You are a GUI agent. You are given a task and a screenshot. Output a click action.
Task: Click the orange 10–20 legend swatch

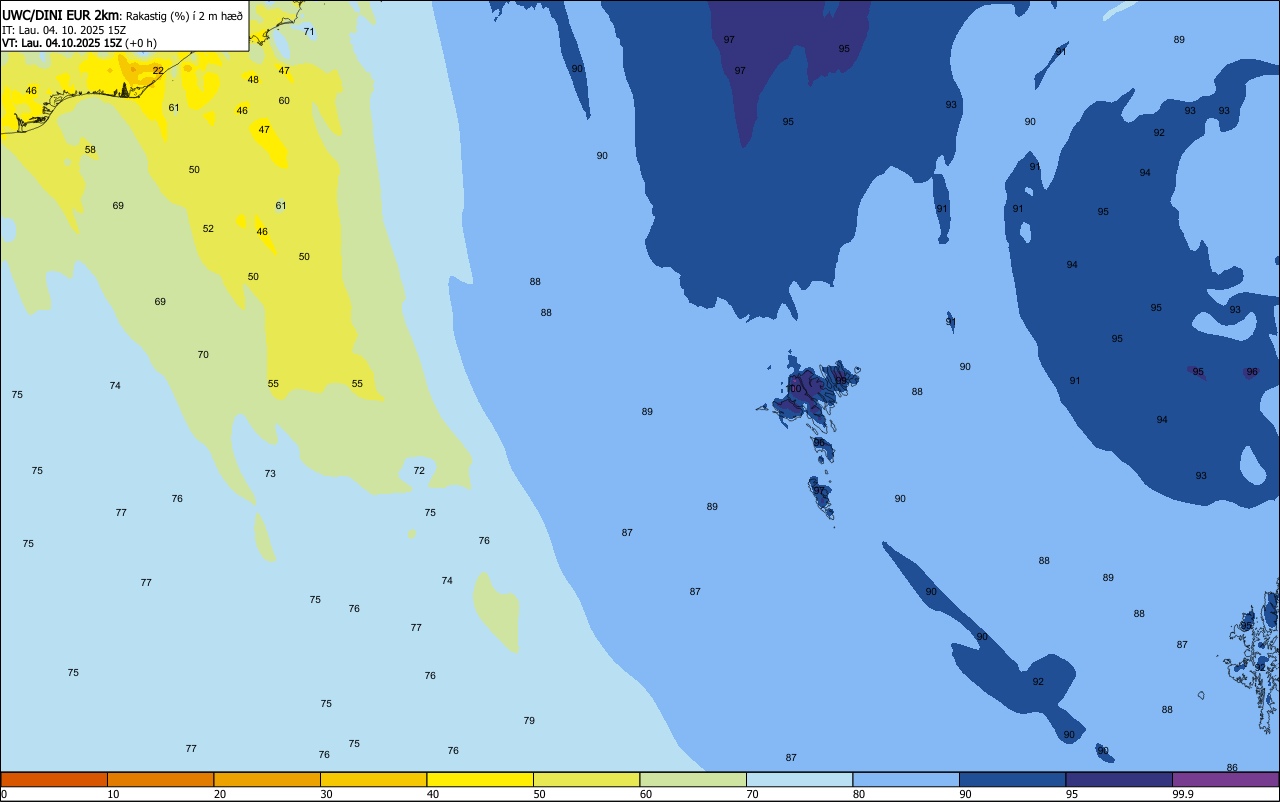coord(160,779)
